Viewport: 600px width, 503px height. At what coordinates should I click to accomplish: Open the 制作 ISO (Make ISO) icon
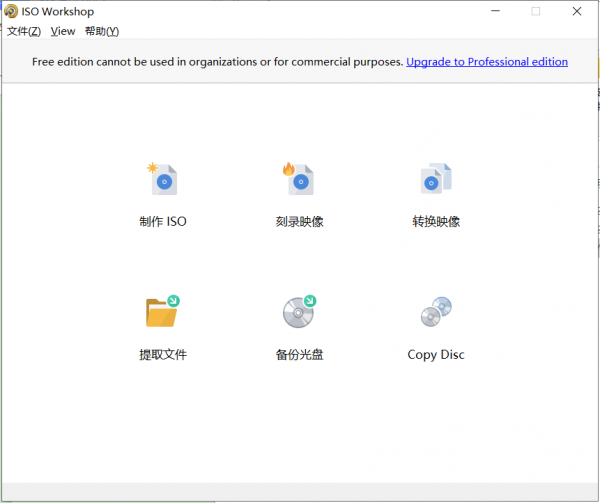point(163,179)
